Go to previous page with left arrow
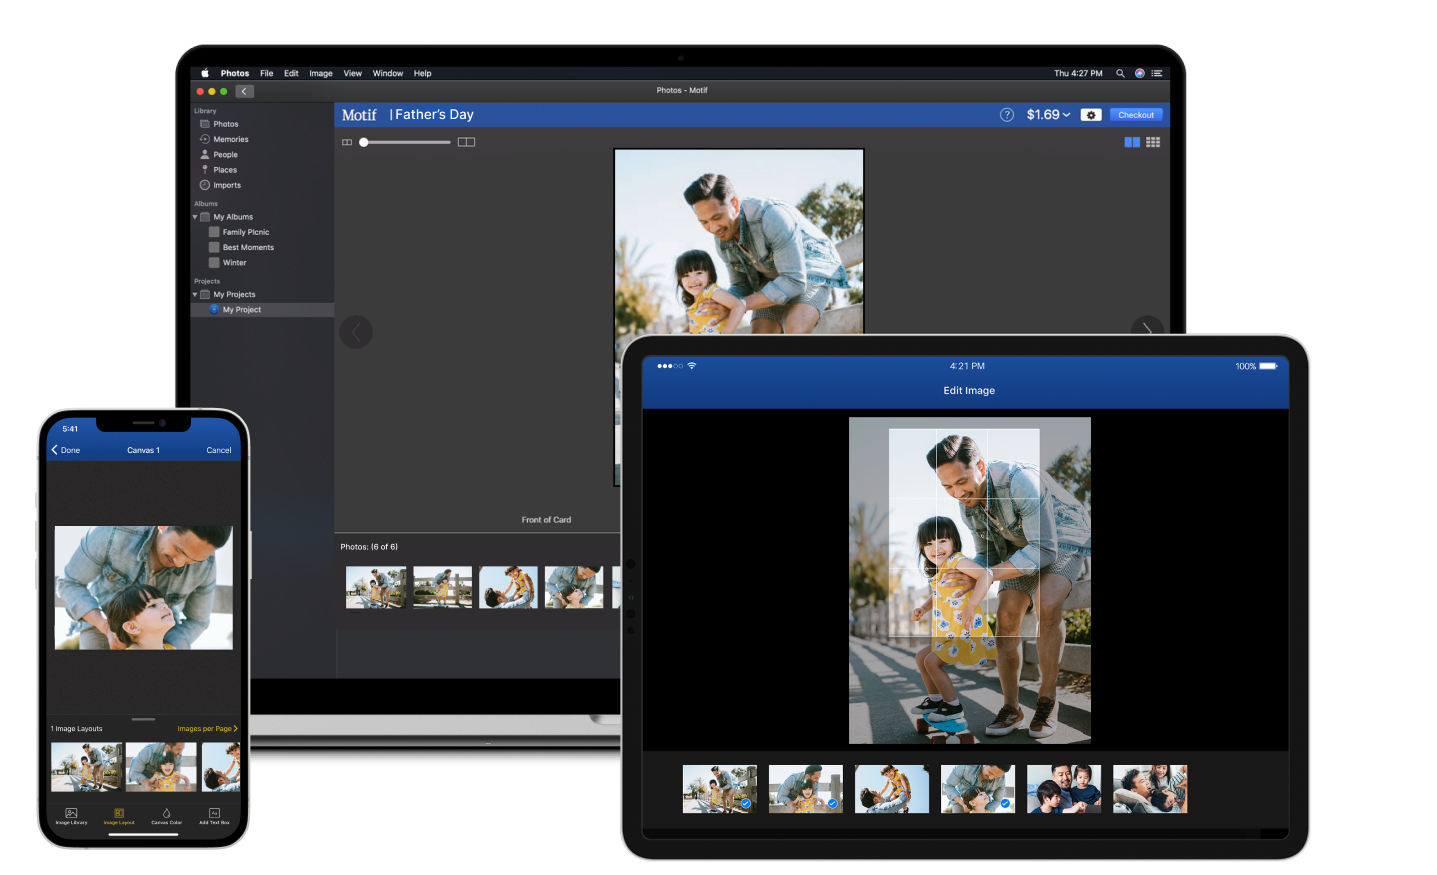This screenshot has width=1437, height=875. click(356, 332)
